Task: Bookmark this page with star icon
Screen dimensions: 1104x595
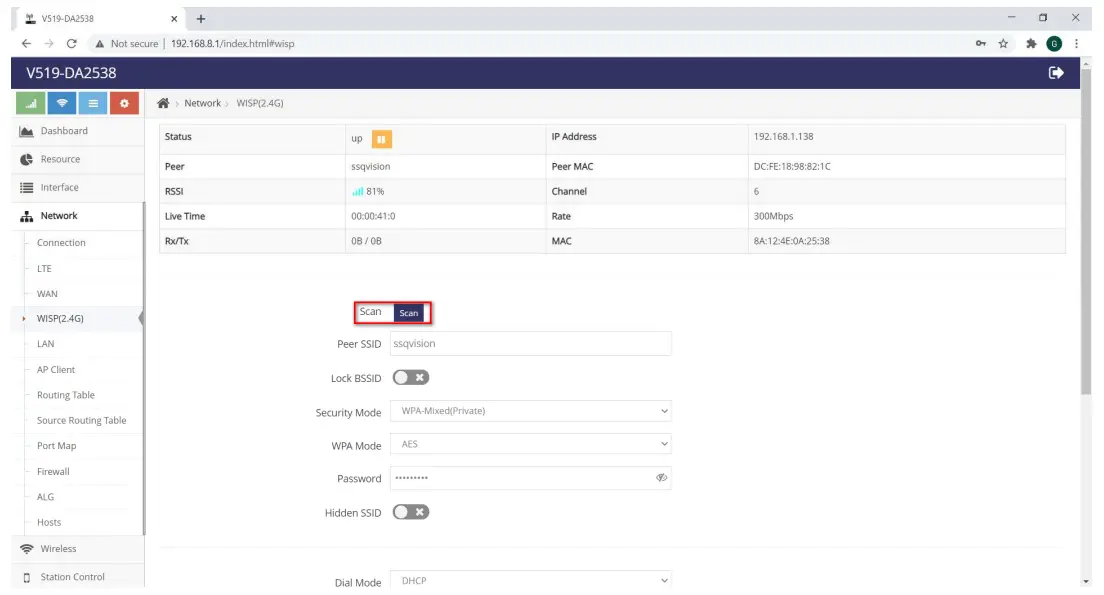Action: 1003,44
